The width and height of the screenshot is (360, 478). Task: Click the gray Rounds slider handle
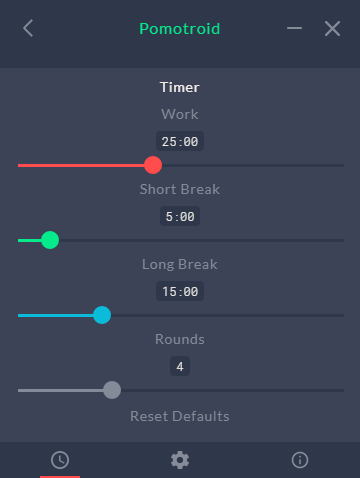click(112, 390)
